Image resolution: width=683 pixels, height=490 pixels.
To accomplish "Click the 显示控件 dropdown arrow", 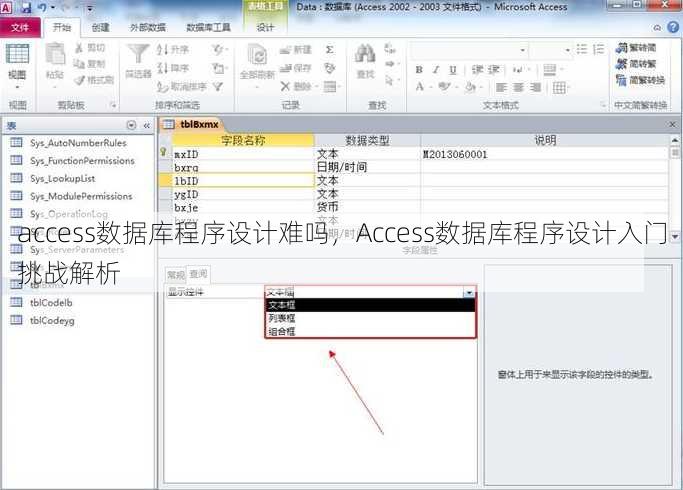I will [469, 293].
